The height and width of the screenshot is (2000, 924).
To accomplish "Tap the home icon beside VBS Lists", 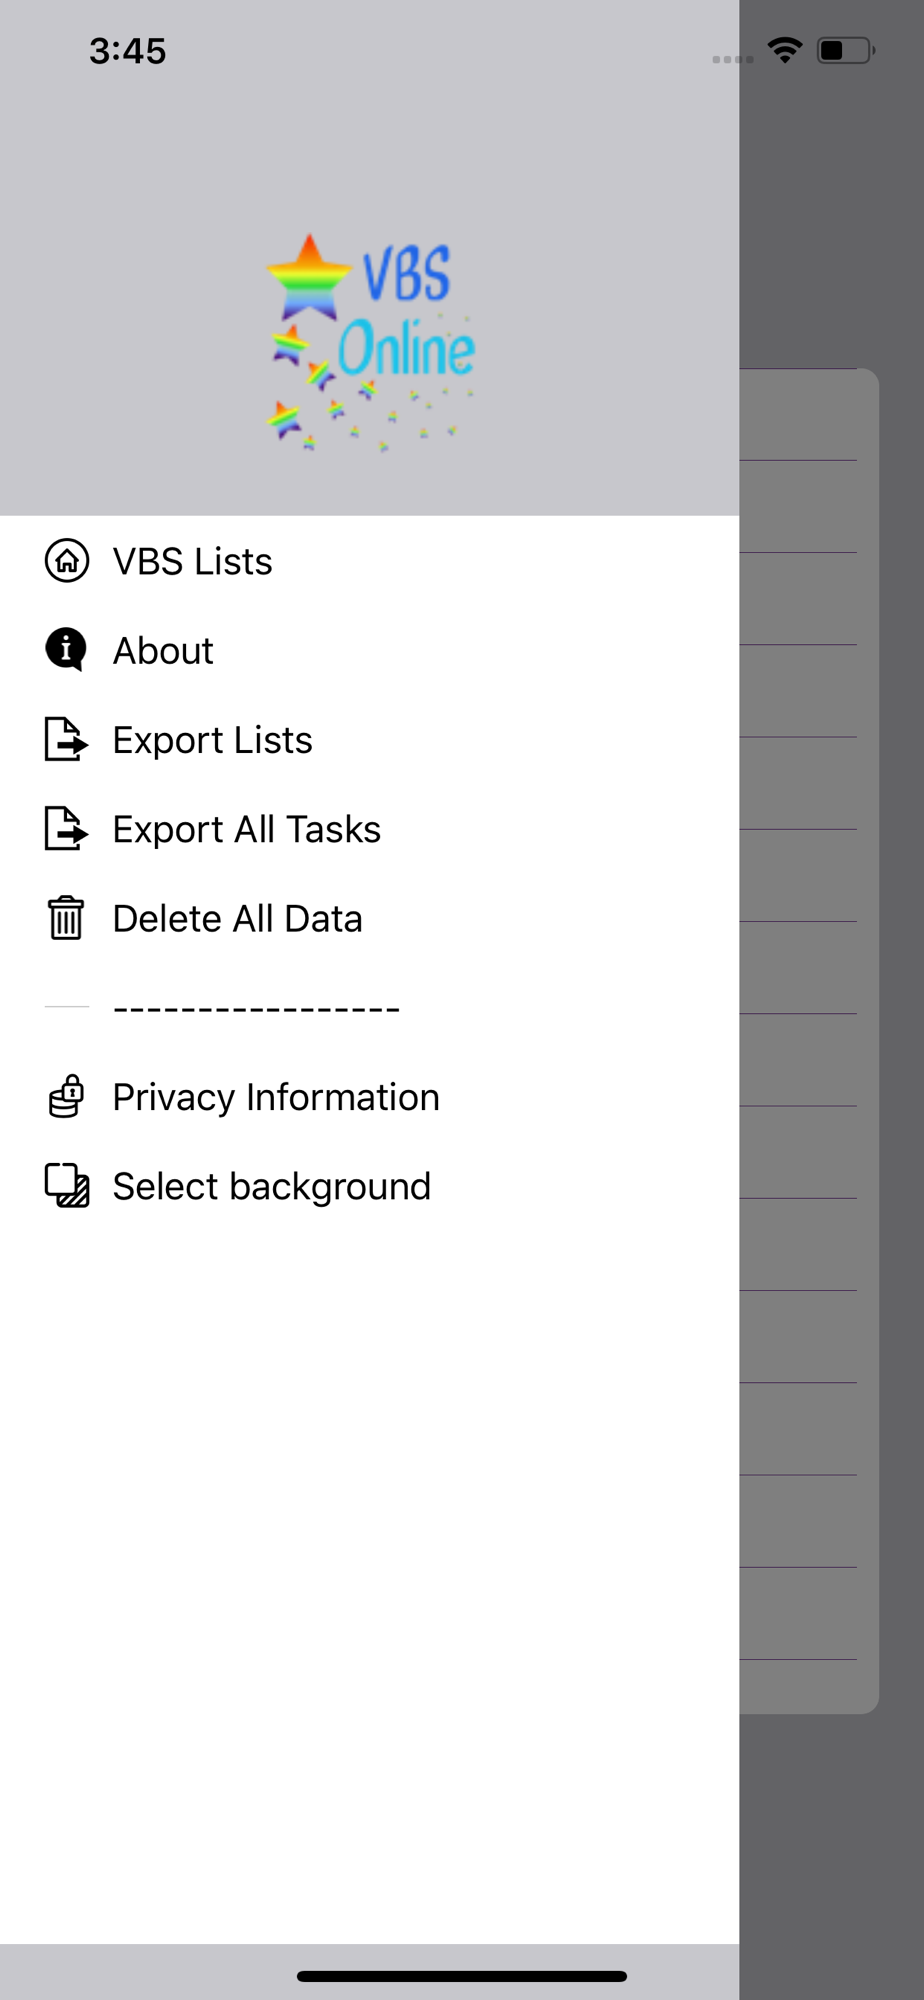I will (x=67, y=561).
